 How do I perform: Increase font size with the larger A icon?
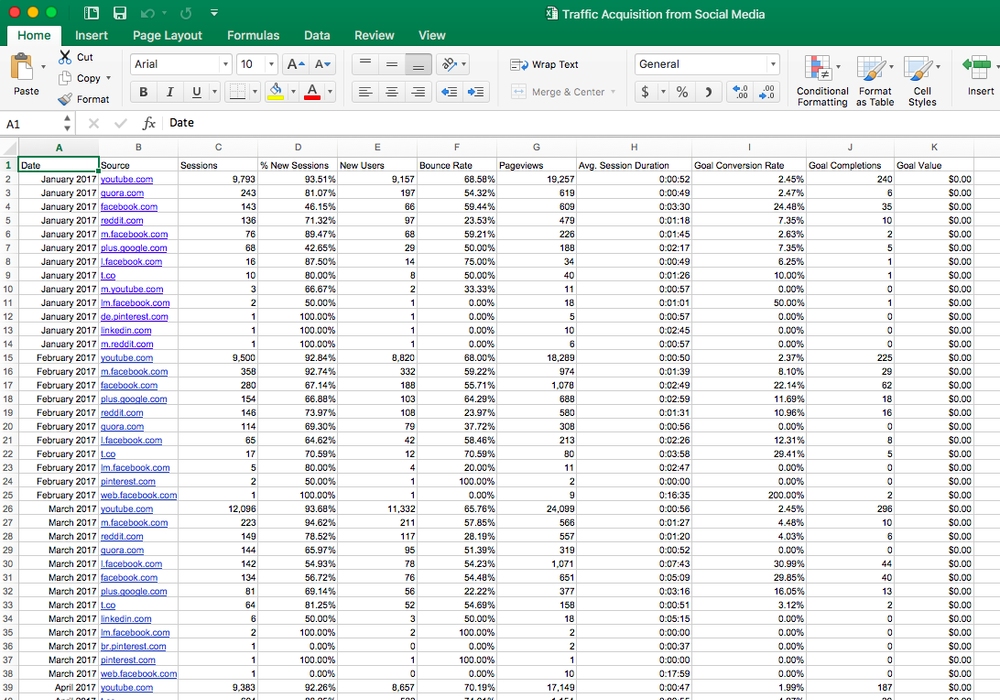pos(295,64)
